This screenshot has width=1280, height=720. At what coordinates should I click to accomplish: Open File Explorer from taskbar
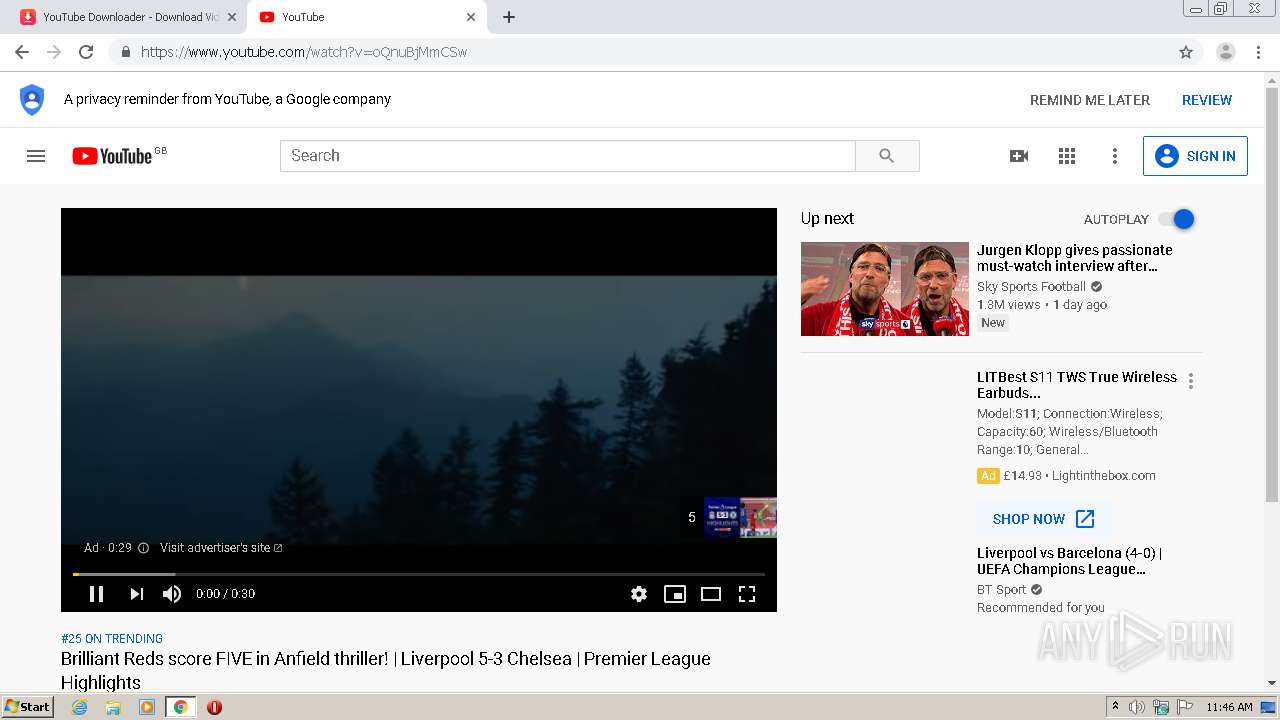[113, 707]
